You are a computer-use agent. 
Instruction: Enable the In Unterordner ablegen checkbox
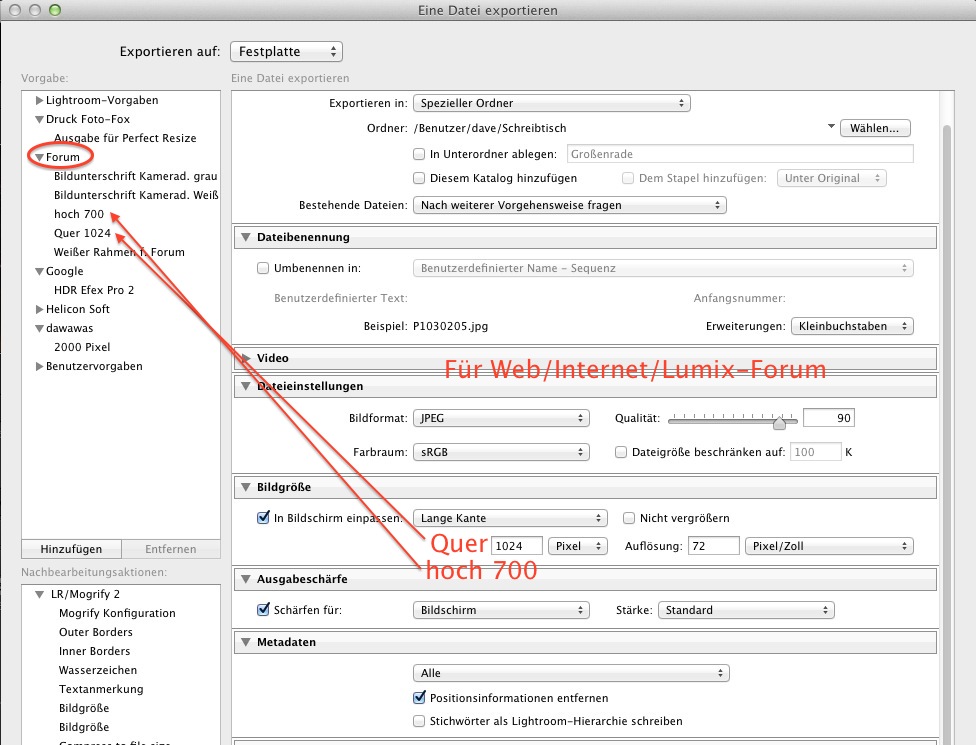(420, 154)
